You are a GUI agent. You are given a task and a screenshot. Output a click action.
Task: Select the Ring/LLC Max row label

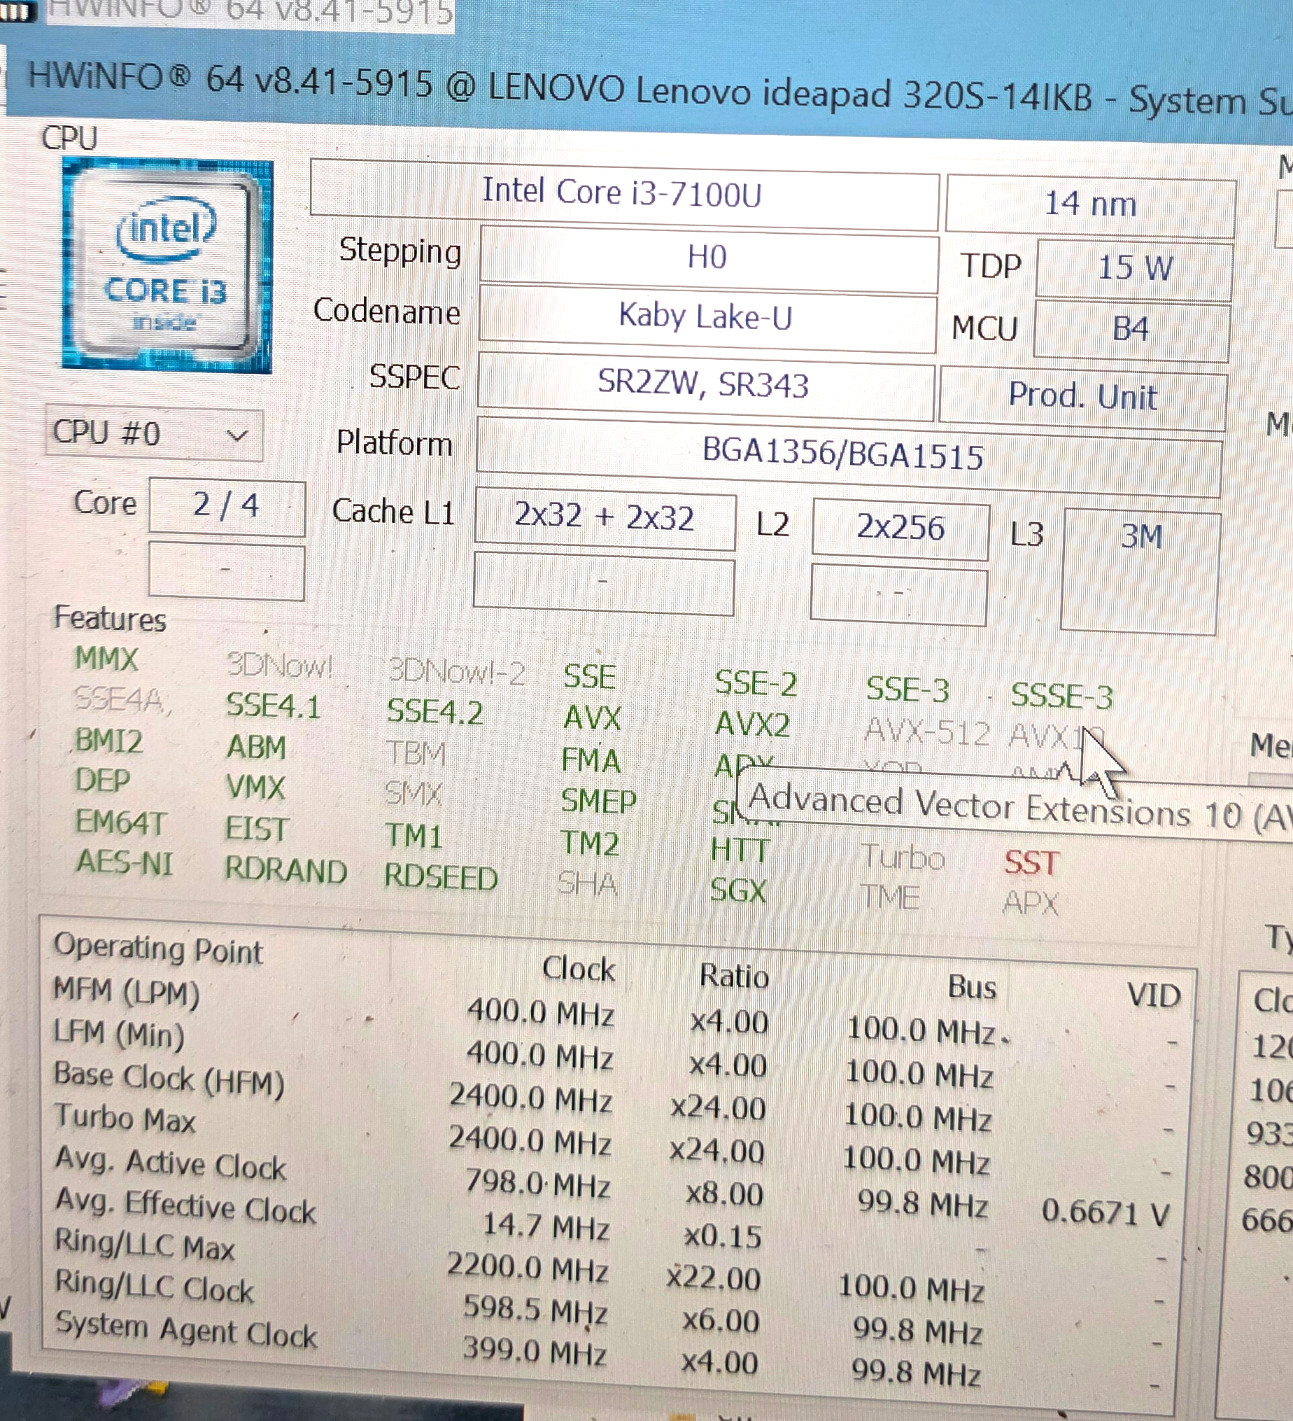pyautogui.click(x=145, y=1246)
